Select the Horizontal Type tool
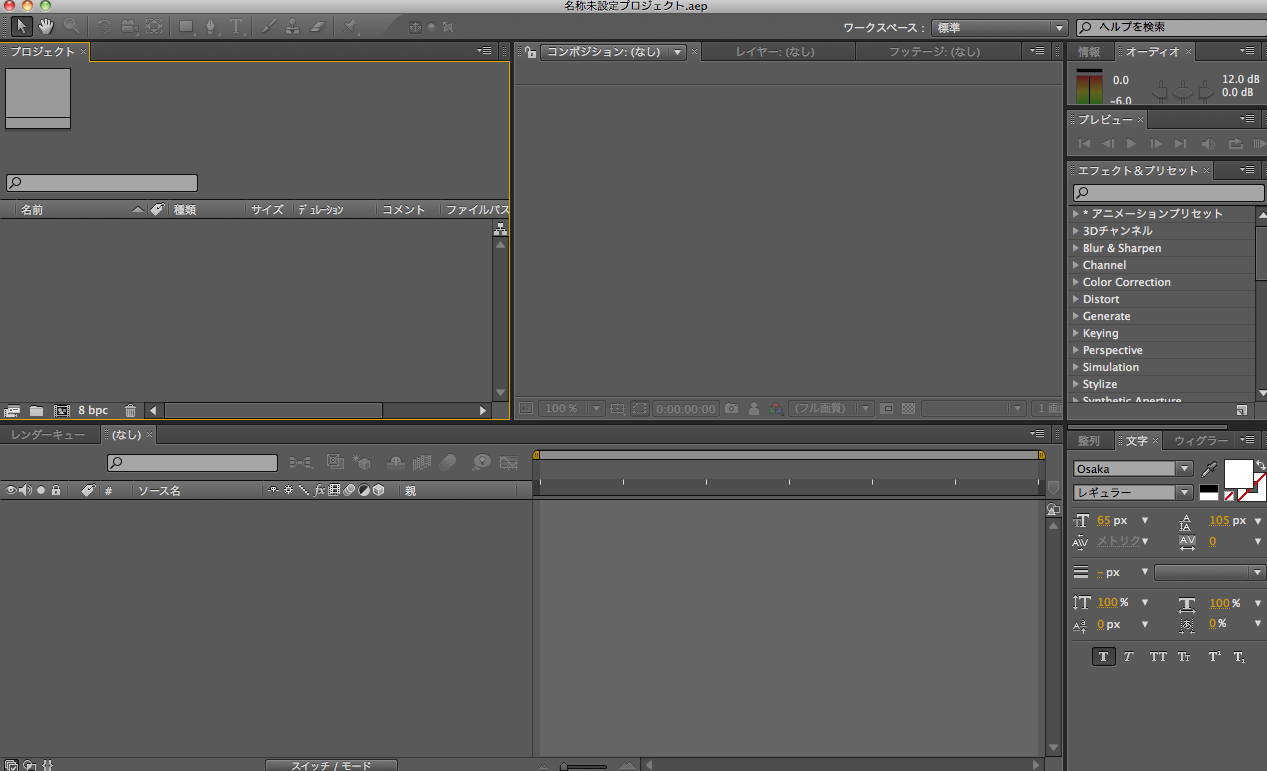Screen dimensions: 1267x771 coord(236,26)
